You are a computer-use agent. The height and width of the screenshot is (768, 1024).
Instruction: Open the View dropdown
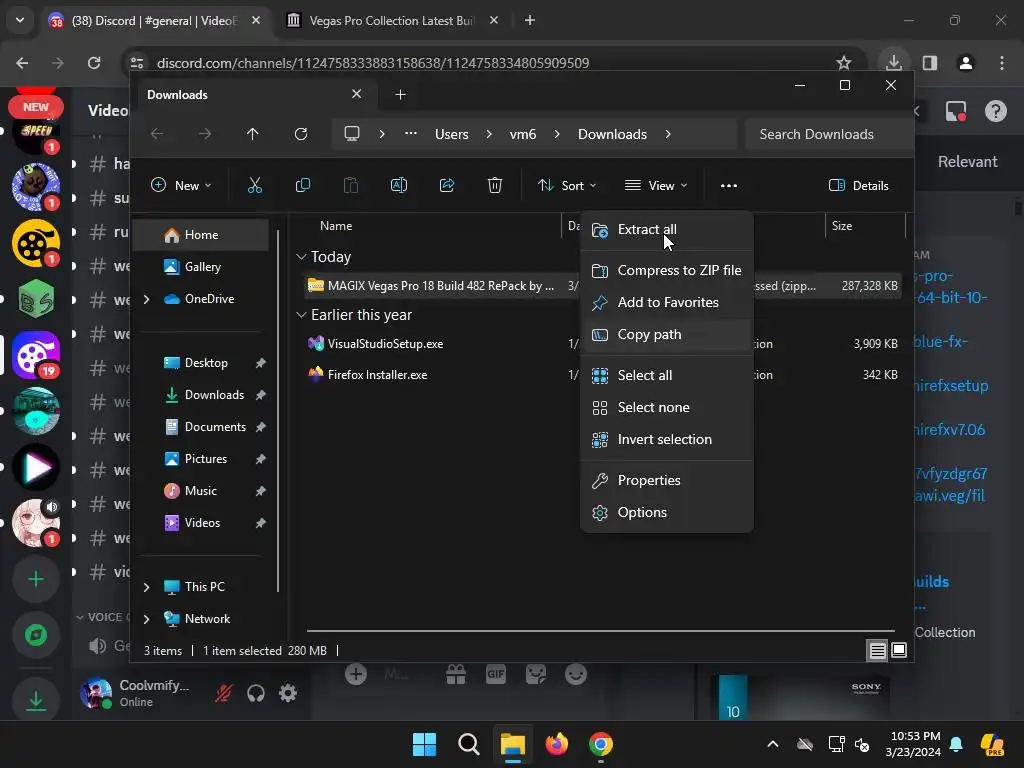point(656,185)
